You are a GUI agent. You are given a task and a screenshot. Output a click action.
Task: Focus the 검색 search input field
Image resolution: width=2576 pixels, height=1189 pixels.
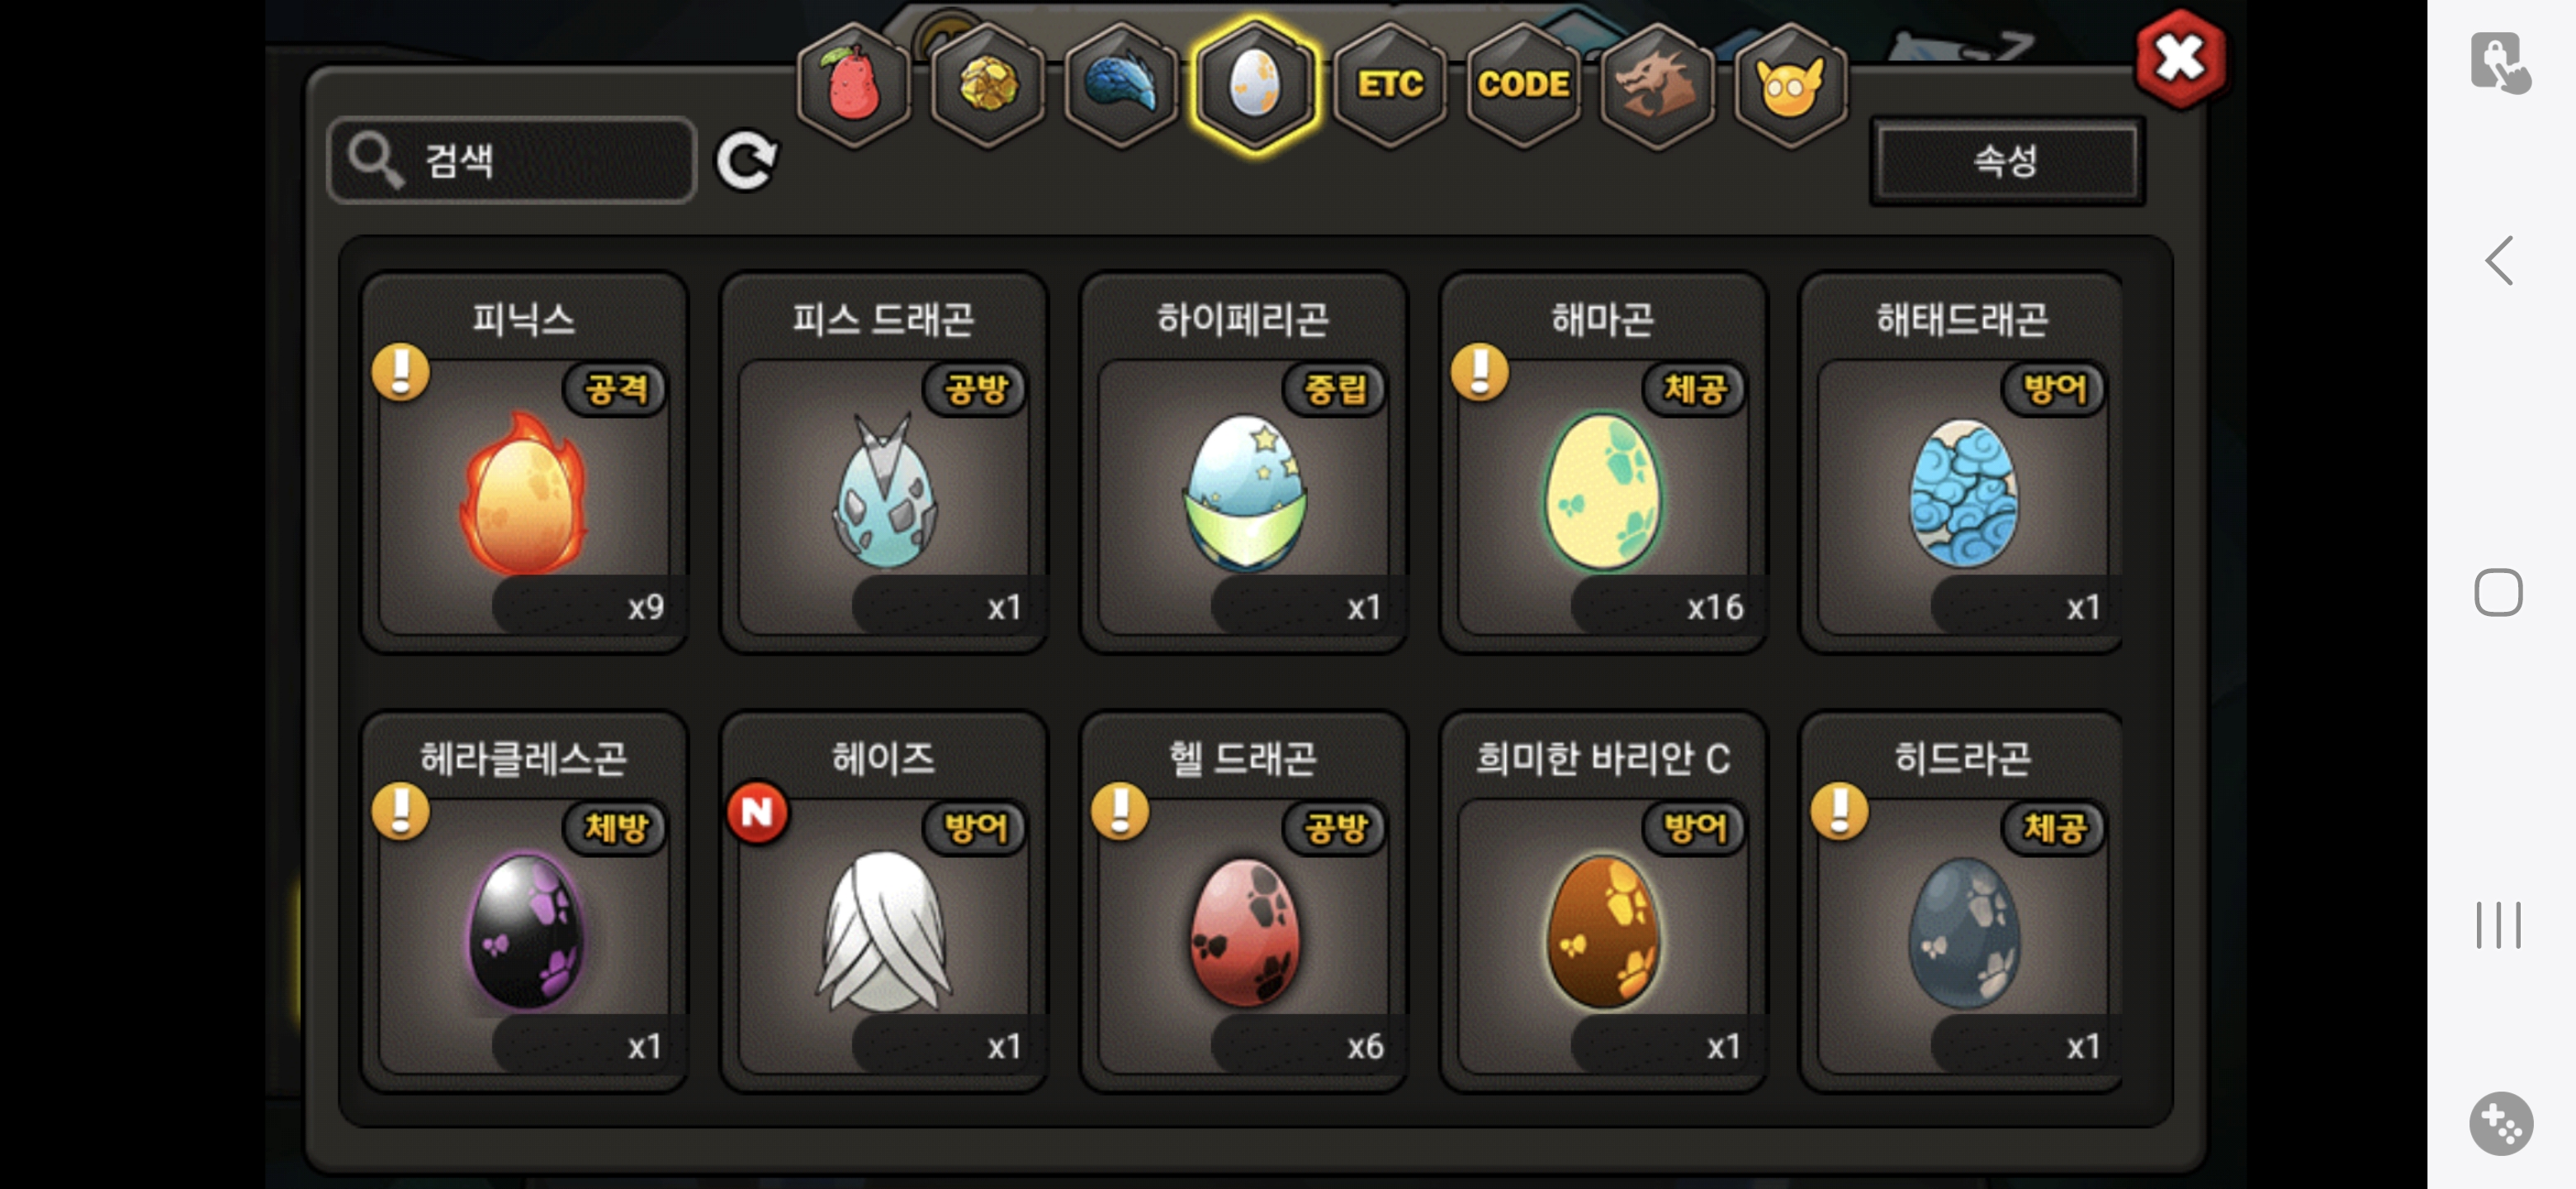tap(512, 160)
